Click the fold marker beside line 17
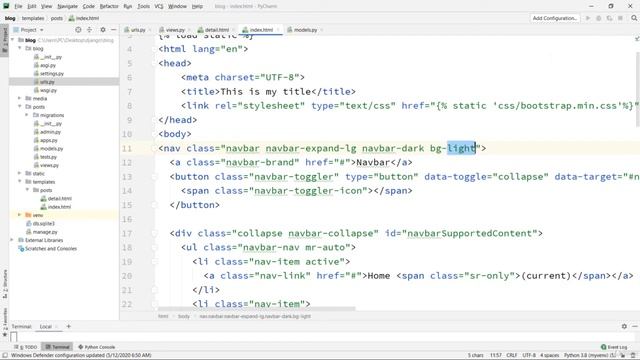640x360 pixels. [154, 233]
